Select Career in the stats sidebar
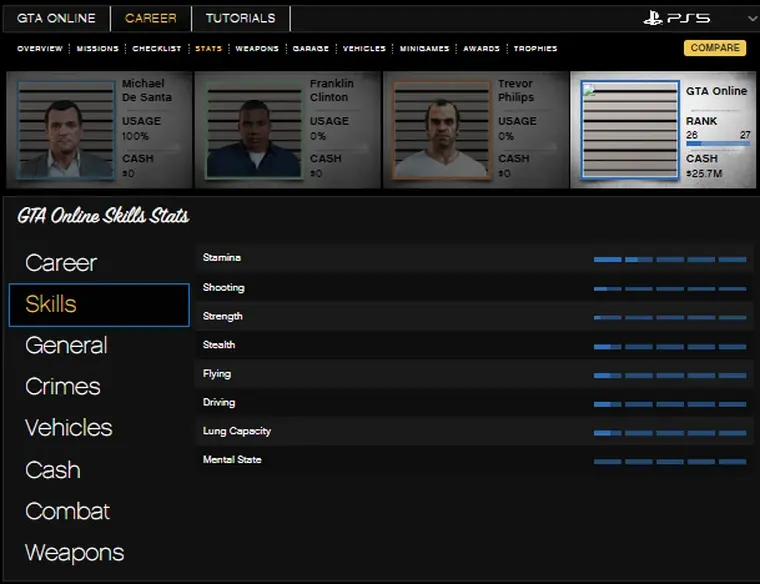Image resolution: width=760 pixels, height=584 pixels. pyautogui.click(x=61, y=263)
